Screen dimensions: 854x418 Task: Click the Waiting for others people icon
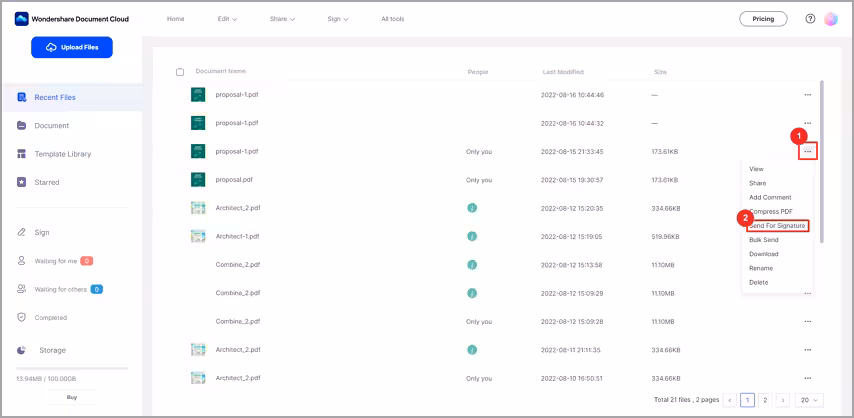(x=22, y=289)
